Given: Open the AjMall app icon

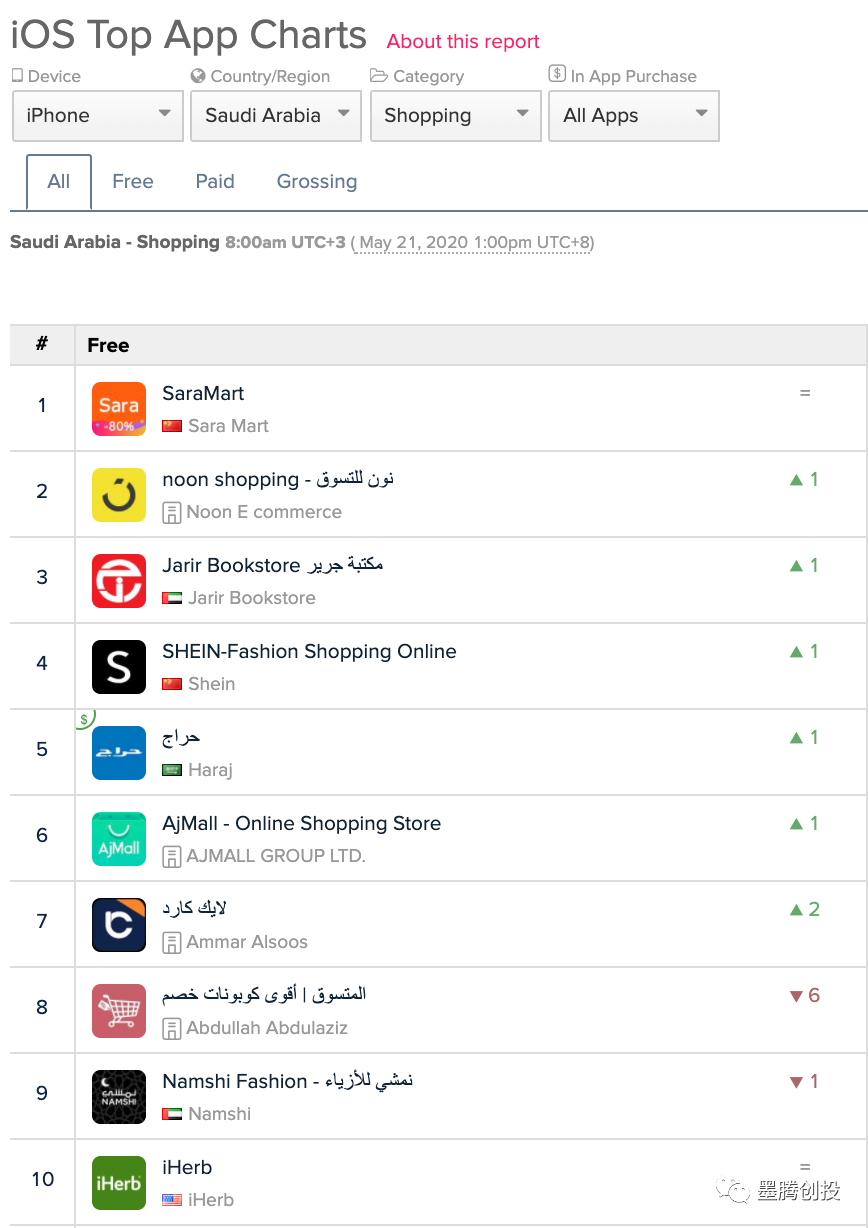Looking at the screenshot, I should click(x=118, y=839).
